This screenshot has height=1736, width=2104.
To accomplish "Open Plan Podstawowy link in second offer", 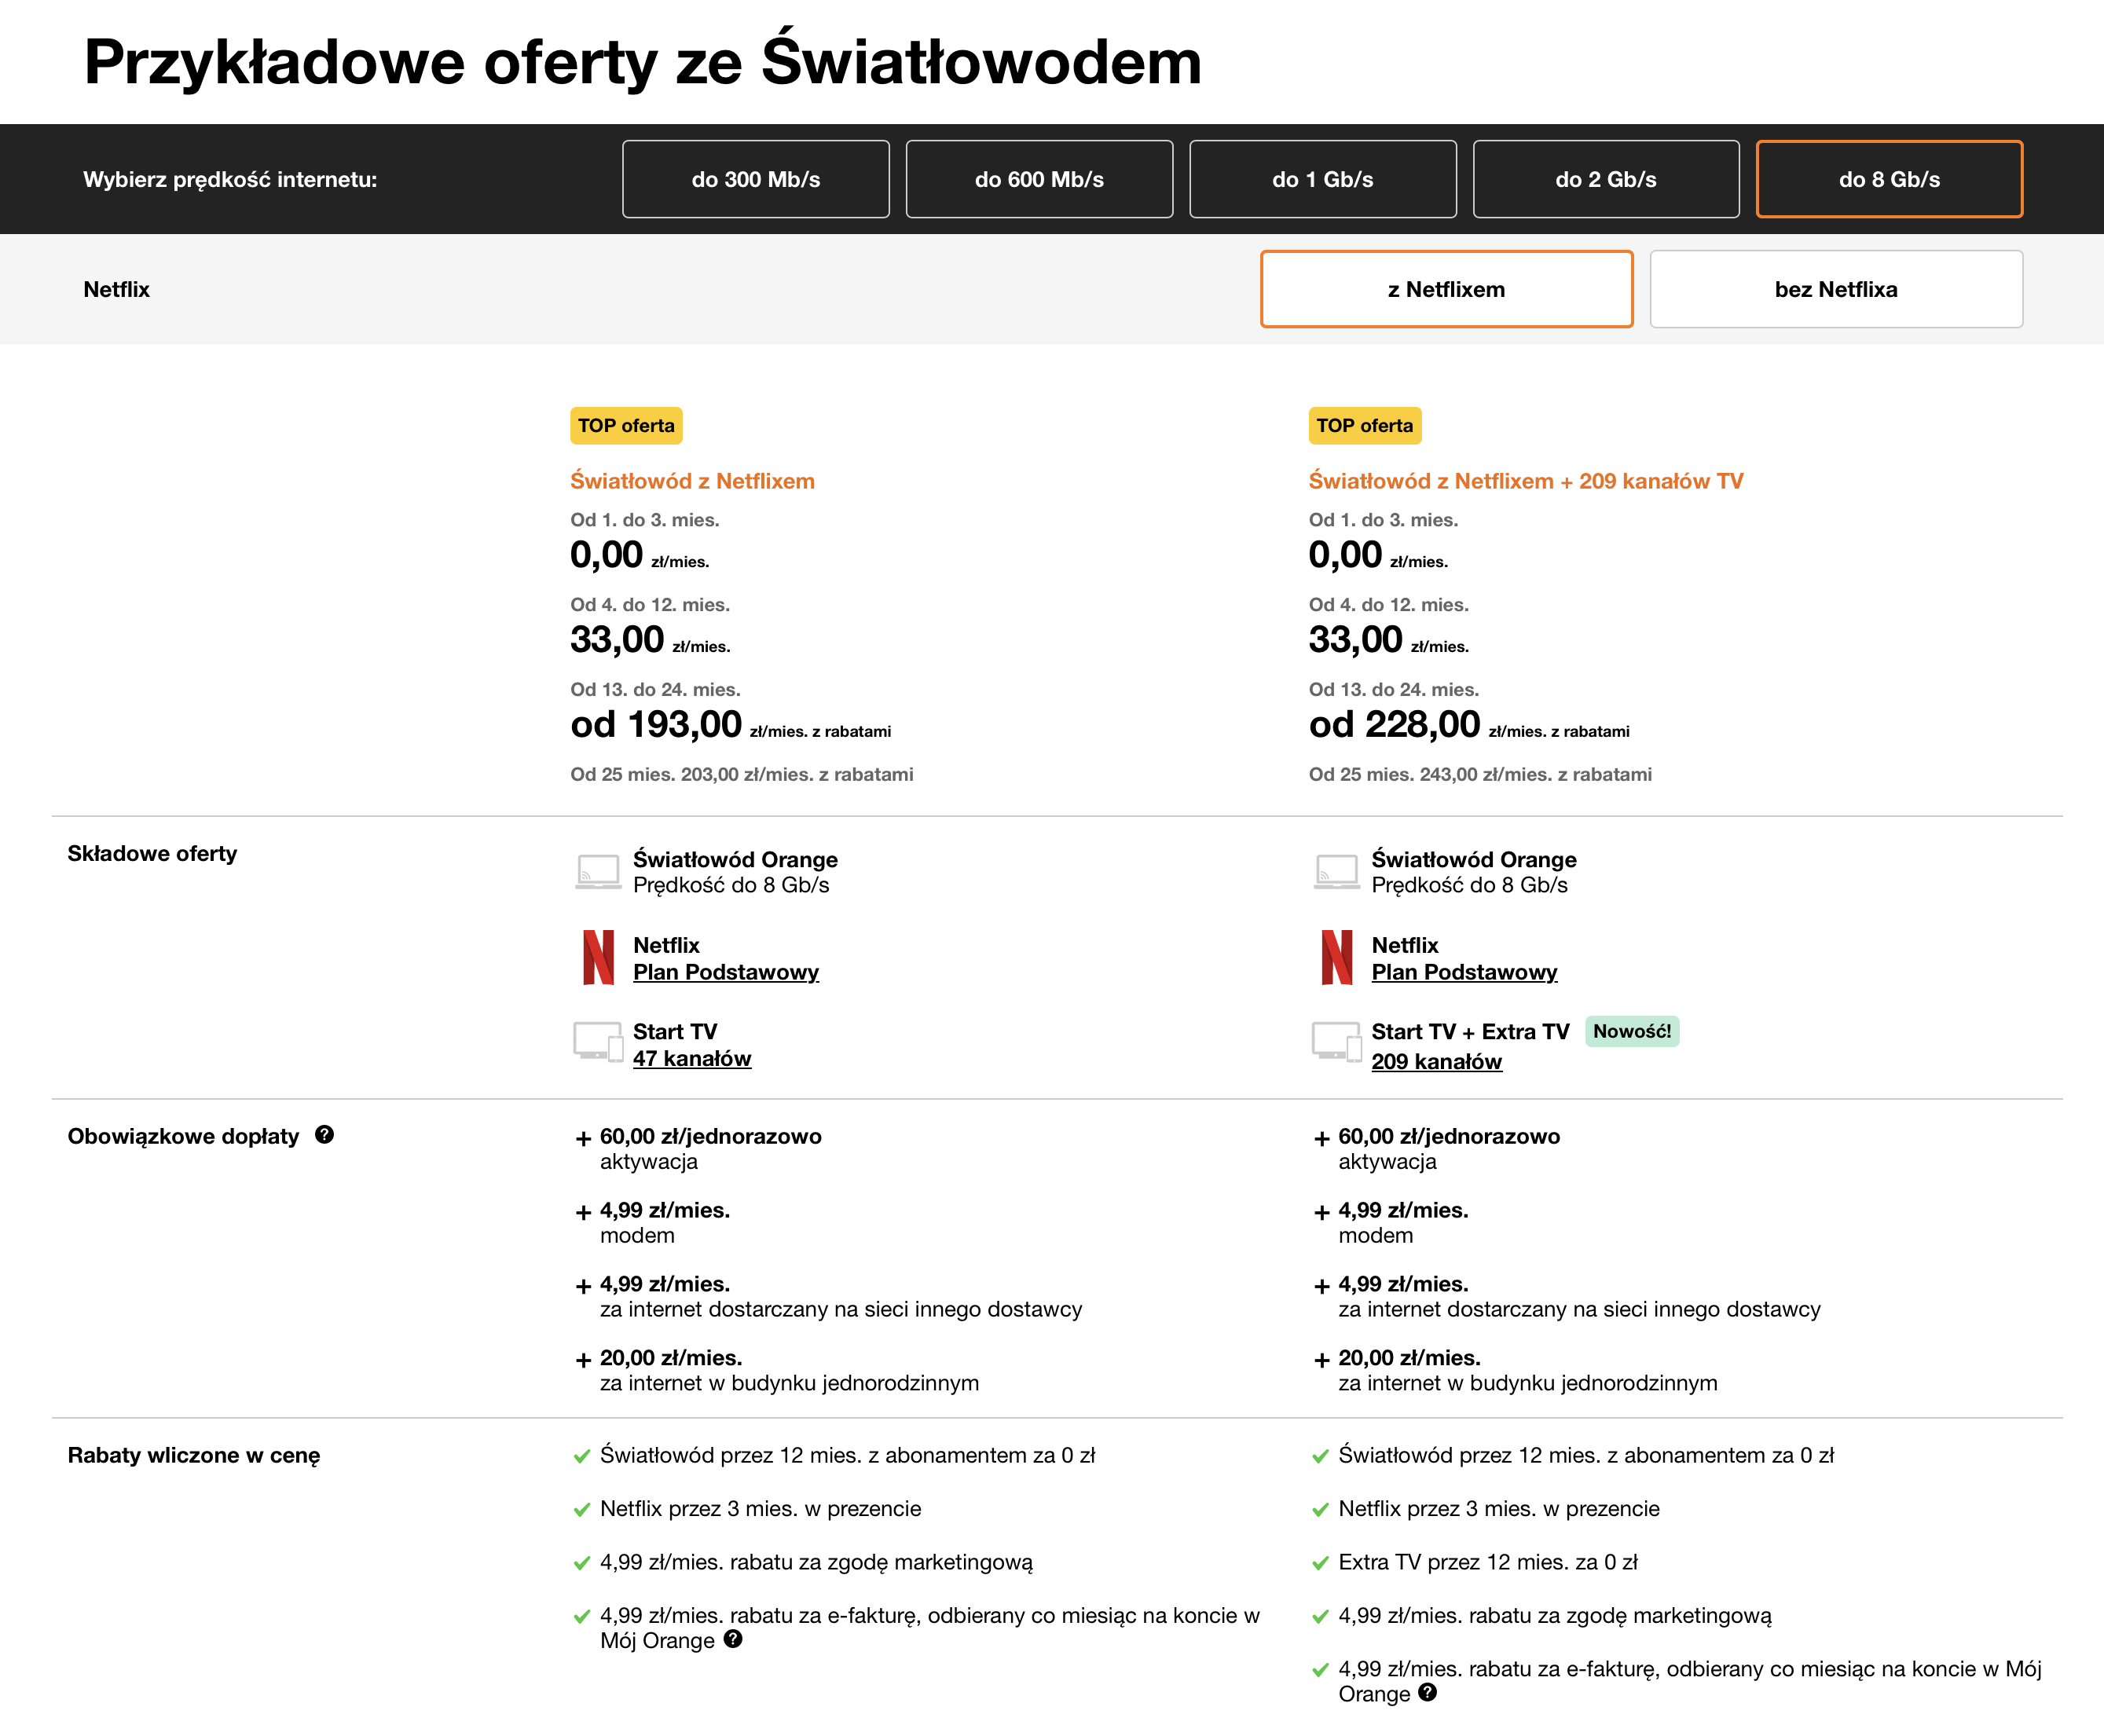I will click(1464, 972).
